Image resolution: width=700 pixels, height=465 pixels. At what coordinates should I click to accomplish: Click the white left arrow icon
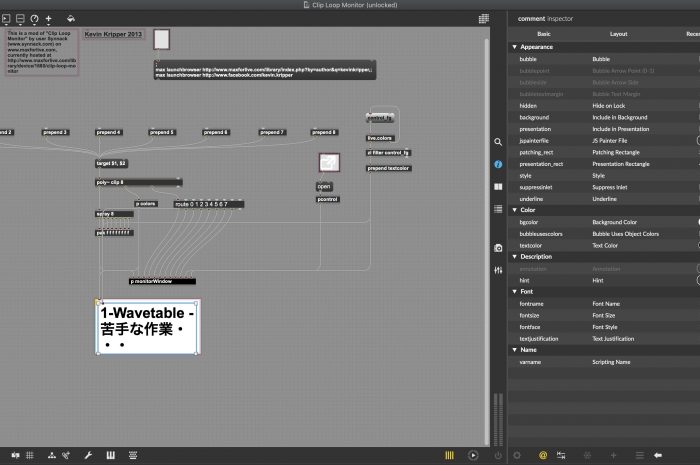658,455
